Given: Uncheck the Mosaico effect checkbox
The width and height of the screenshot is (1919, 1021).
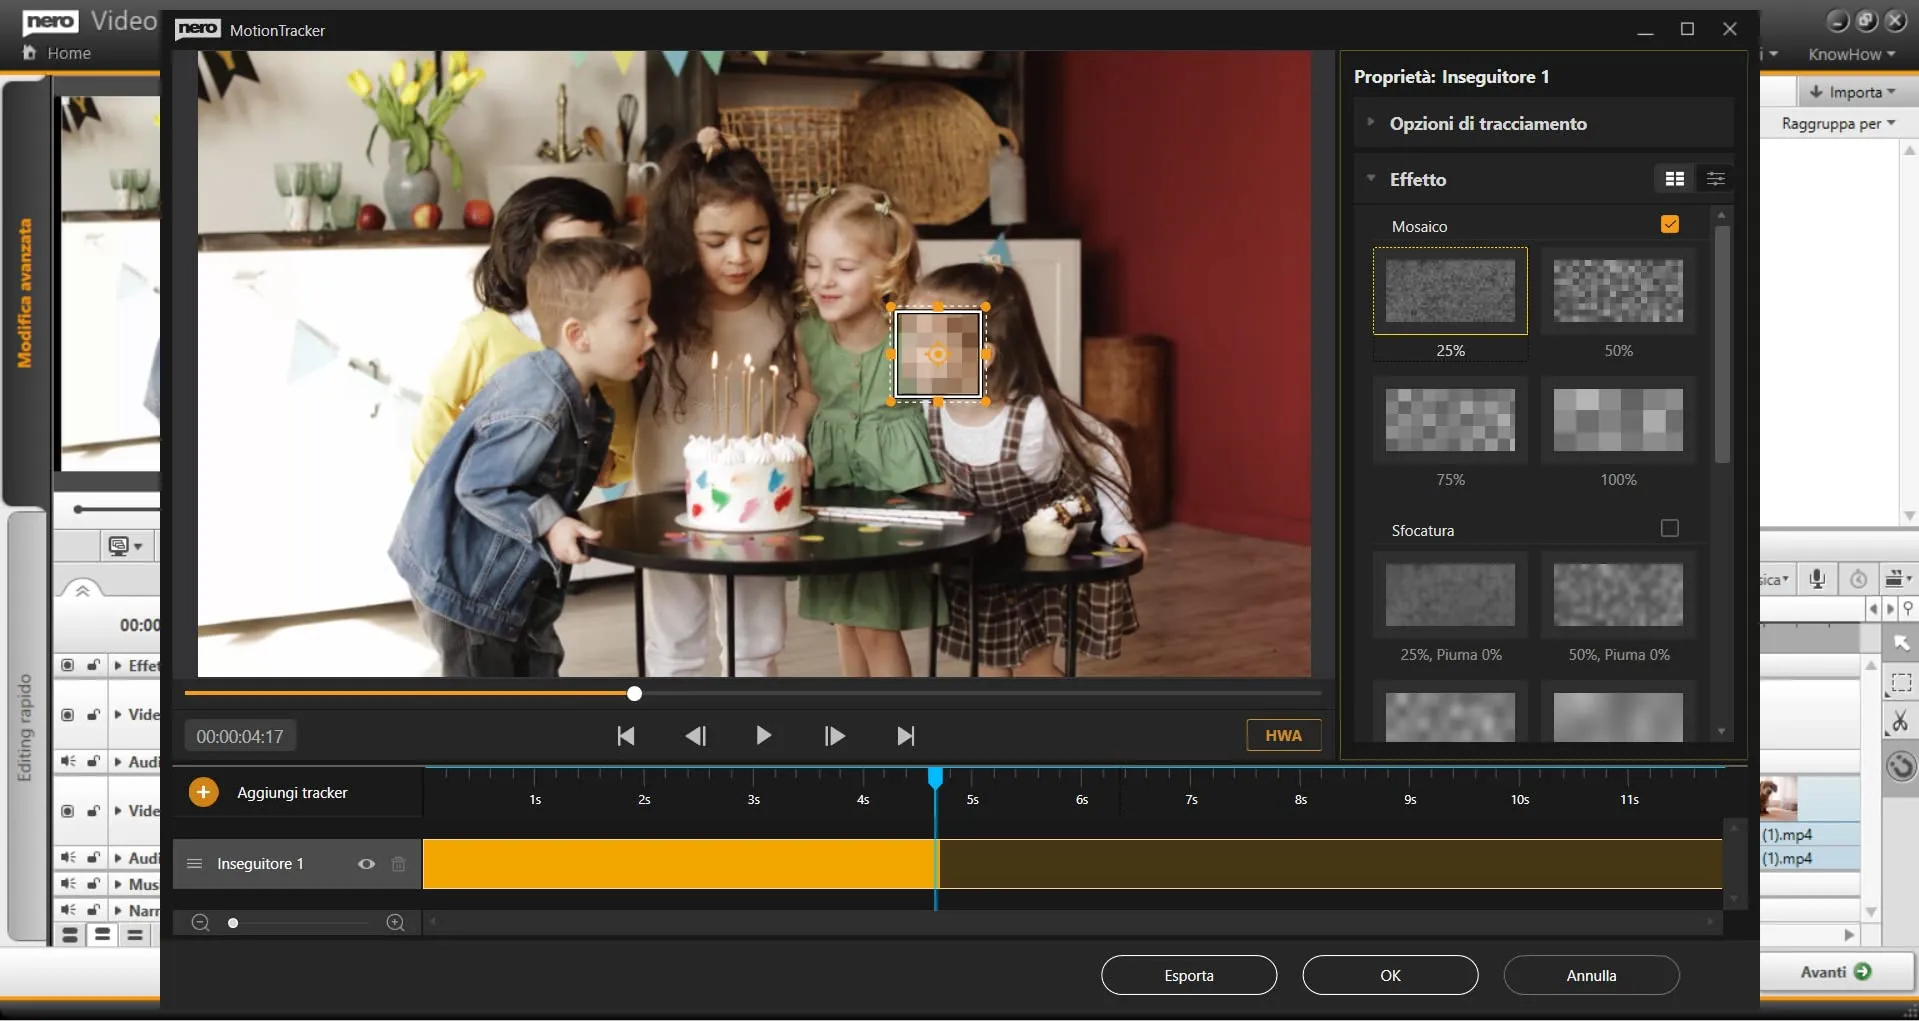Looking at the screenshot, I should click(1669, 225).
